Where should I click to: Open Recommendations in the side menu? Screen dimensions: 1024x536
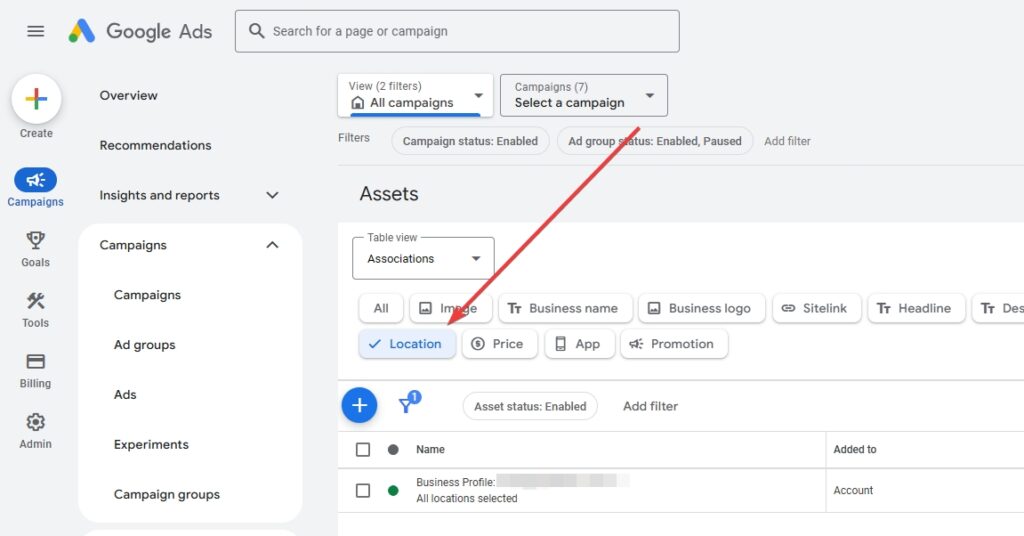coord(155,145)
